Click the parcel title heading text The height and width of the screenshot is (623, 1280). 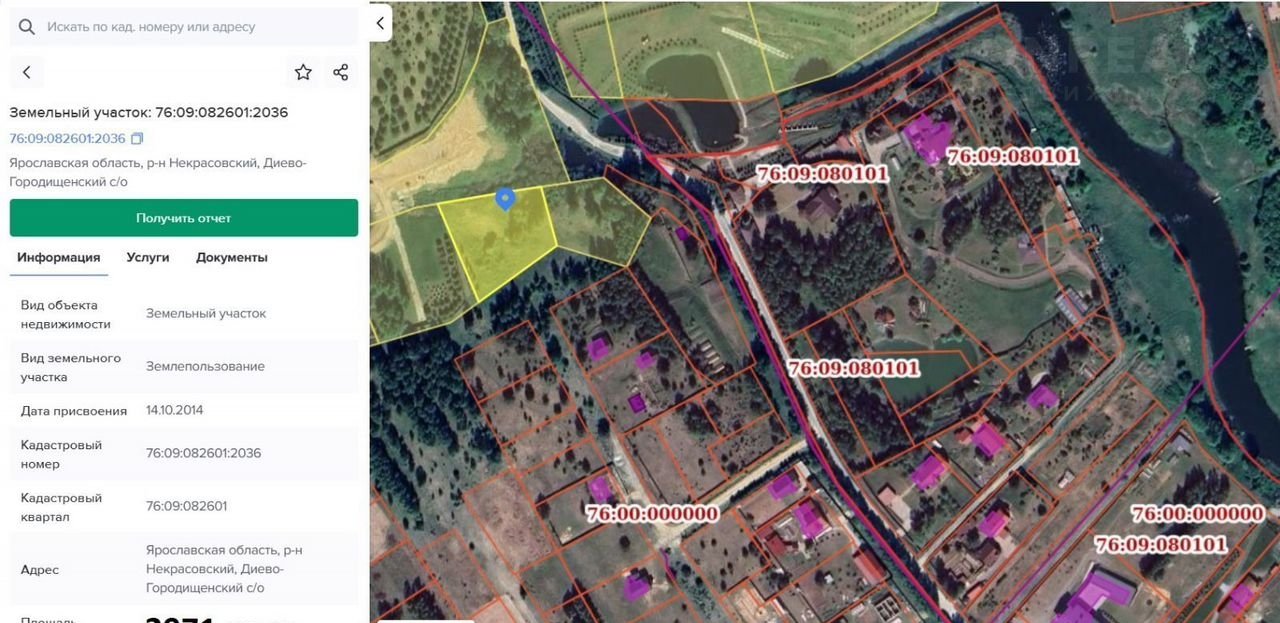[149, 112]
